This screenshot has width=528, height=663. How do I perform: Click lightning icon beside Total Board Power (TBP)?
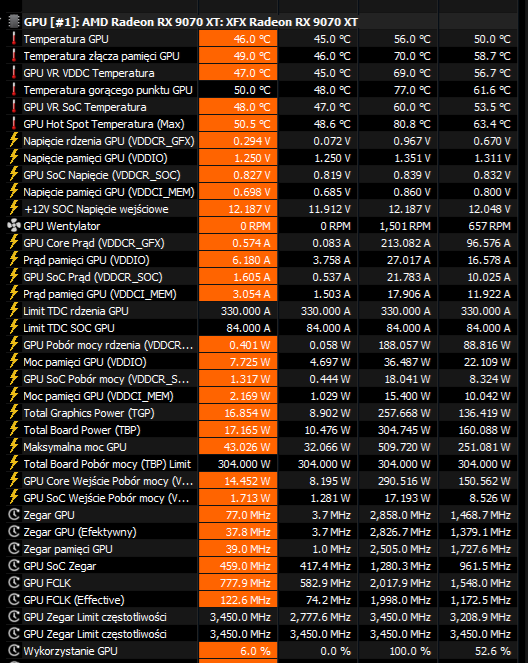point(14,430)
